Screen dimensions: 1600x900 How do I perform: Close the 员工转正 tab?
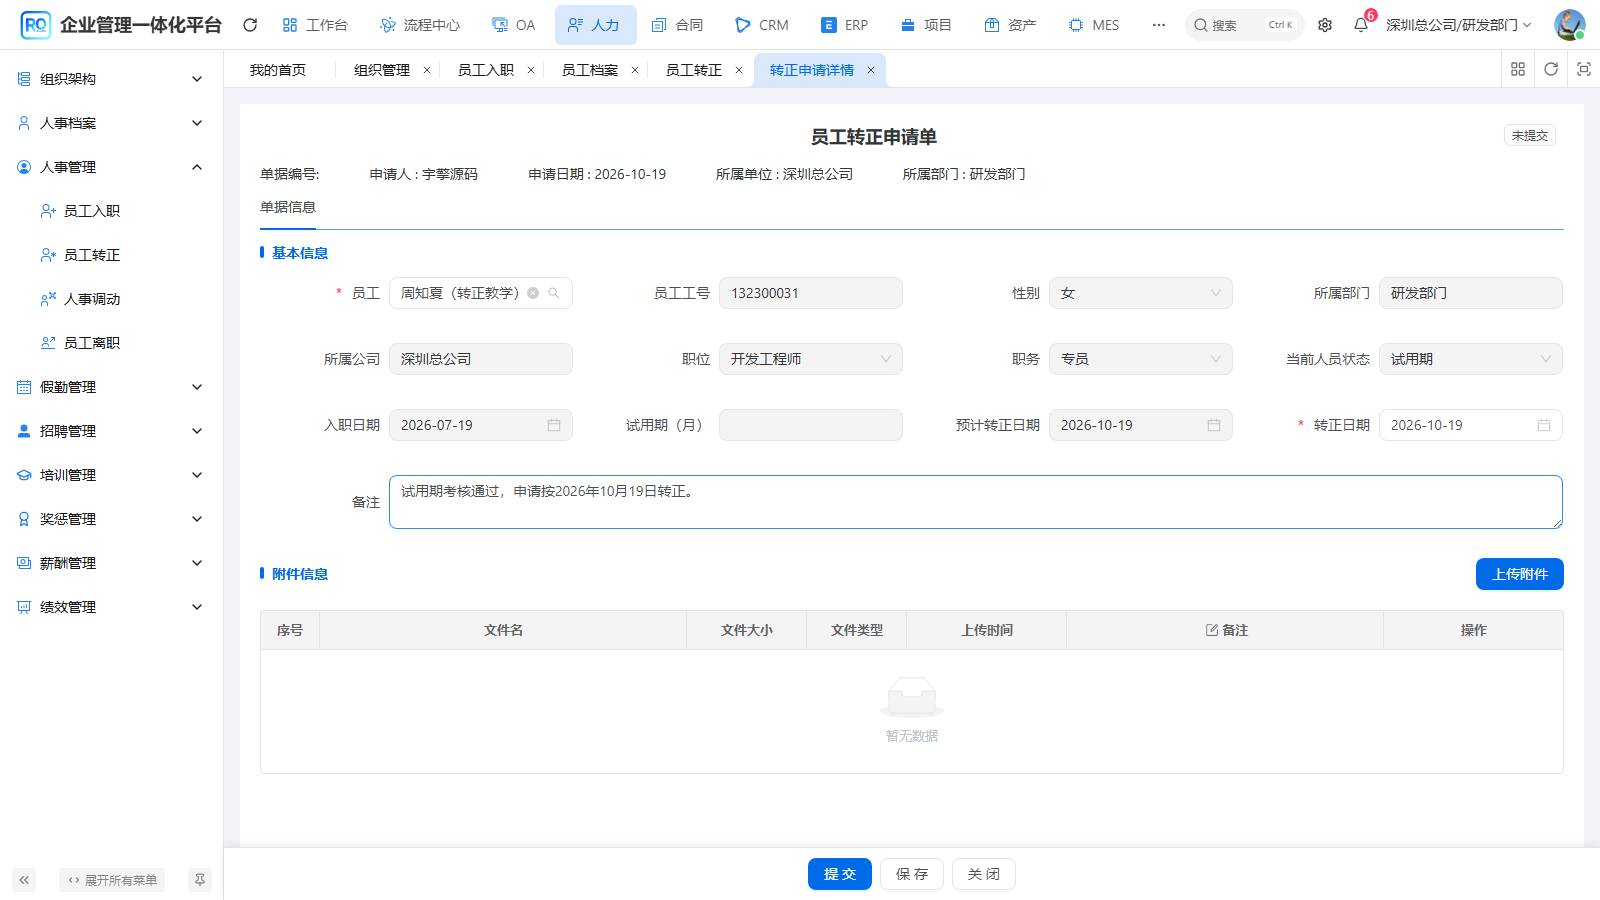coord(739,70)
